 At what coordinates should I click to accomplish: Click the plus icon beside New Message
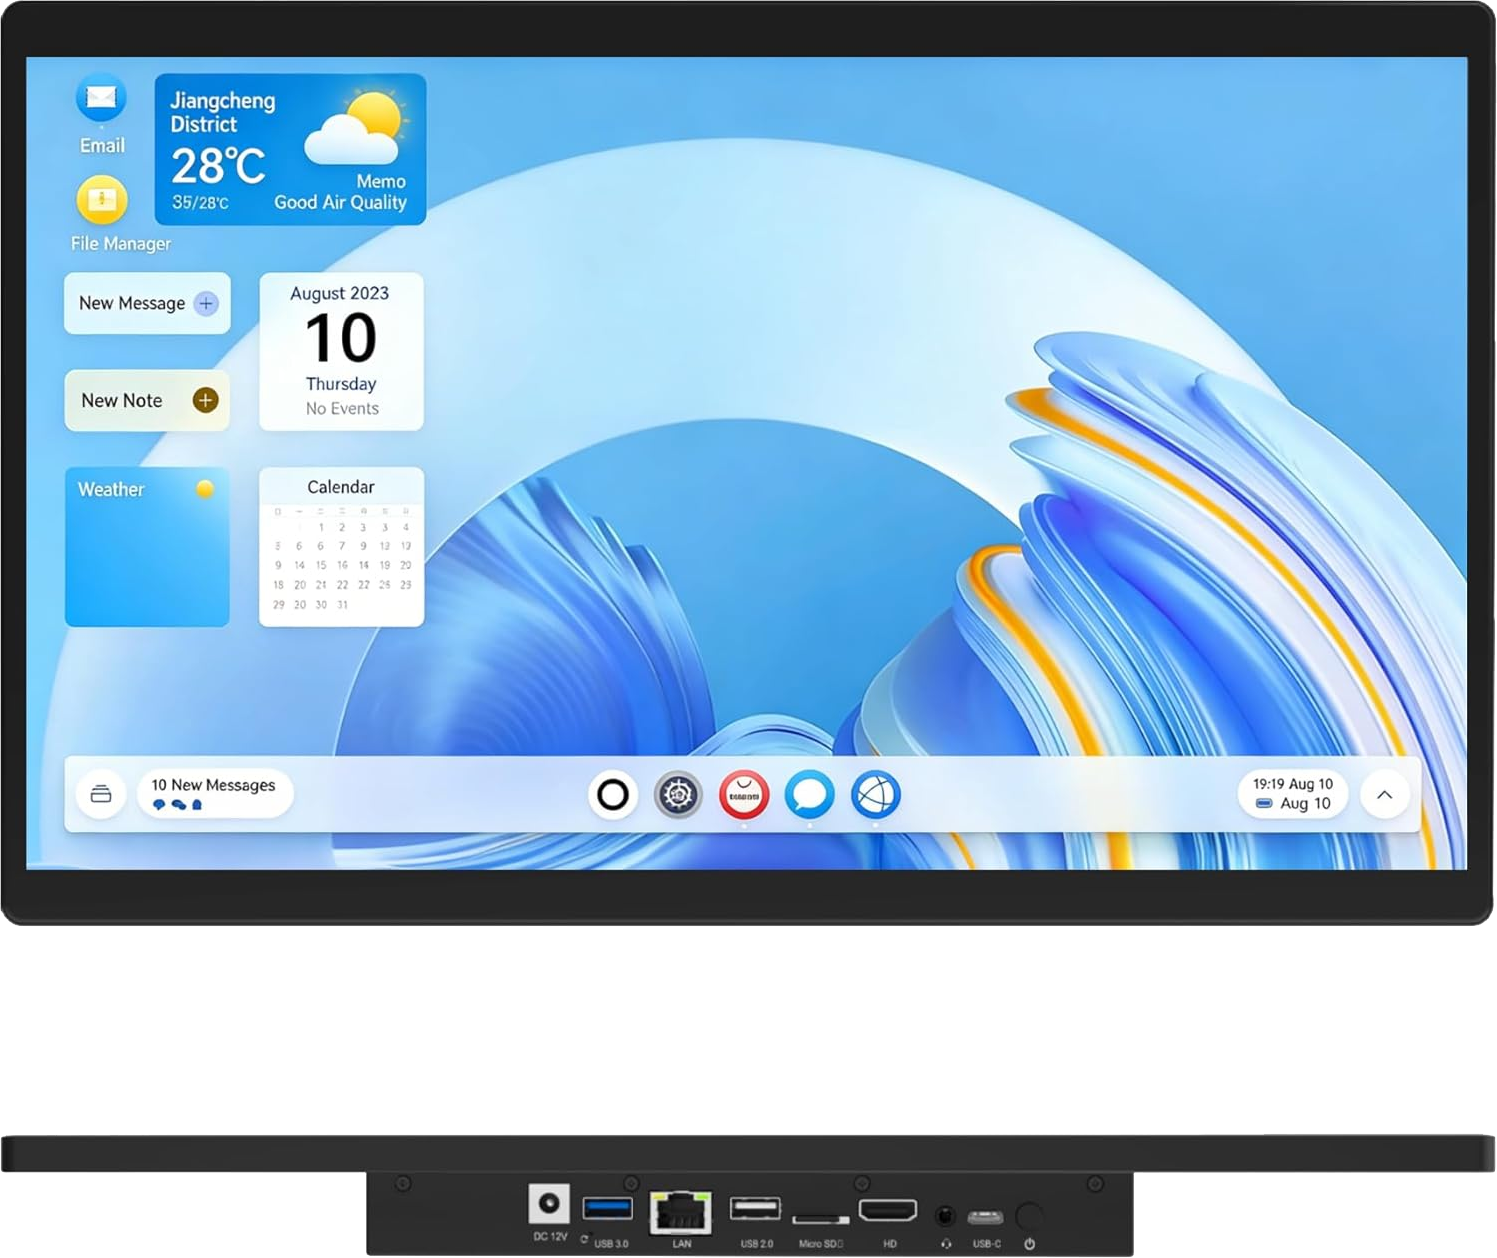pos(206,303)
